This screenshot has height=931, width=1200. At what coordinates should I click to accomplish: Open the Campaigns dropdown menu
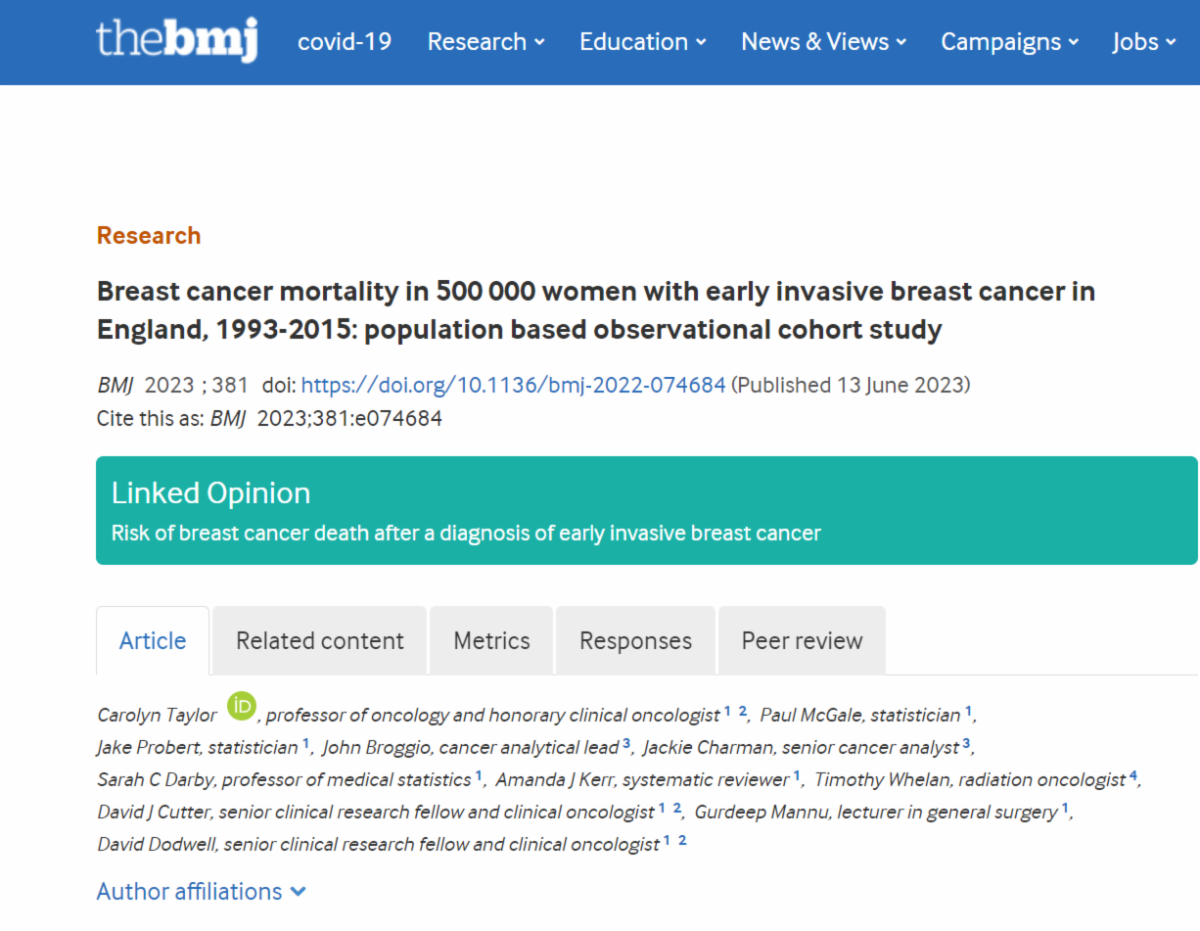coord(1010,42)
